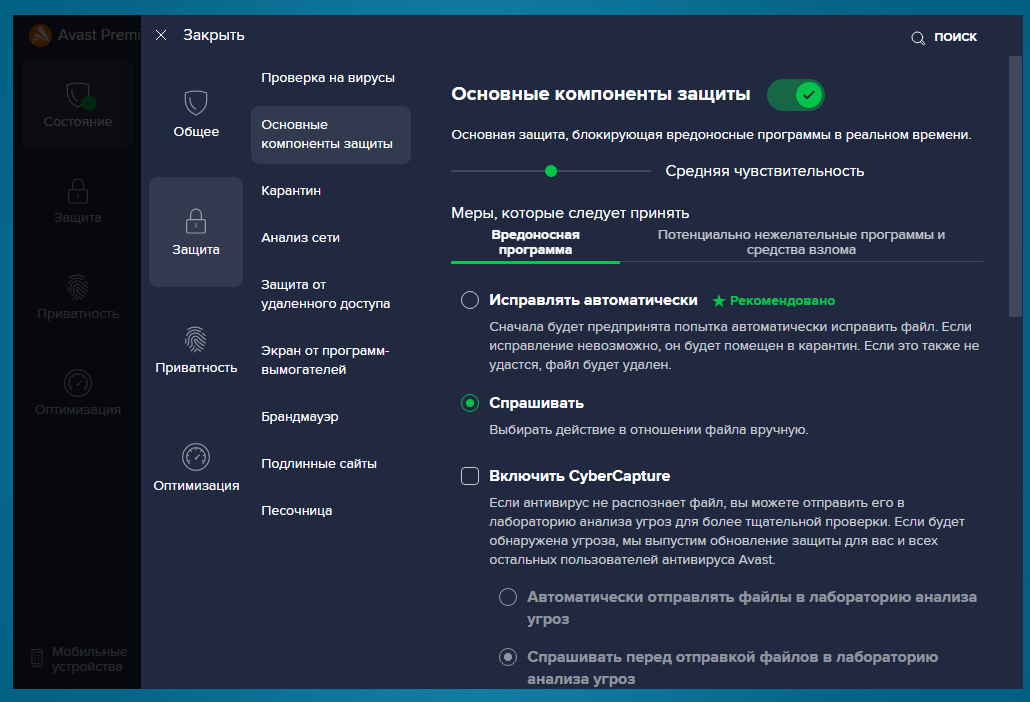This screenshot has height=702, width=1030.
Task: Click the Закрыть label
Action: click(213, 35)
